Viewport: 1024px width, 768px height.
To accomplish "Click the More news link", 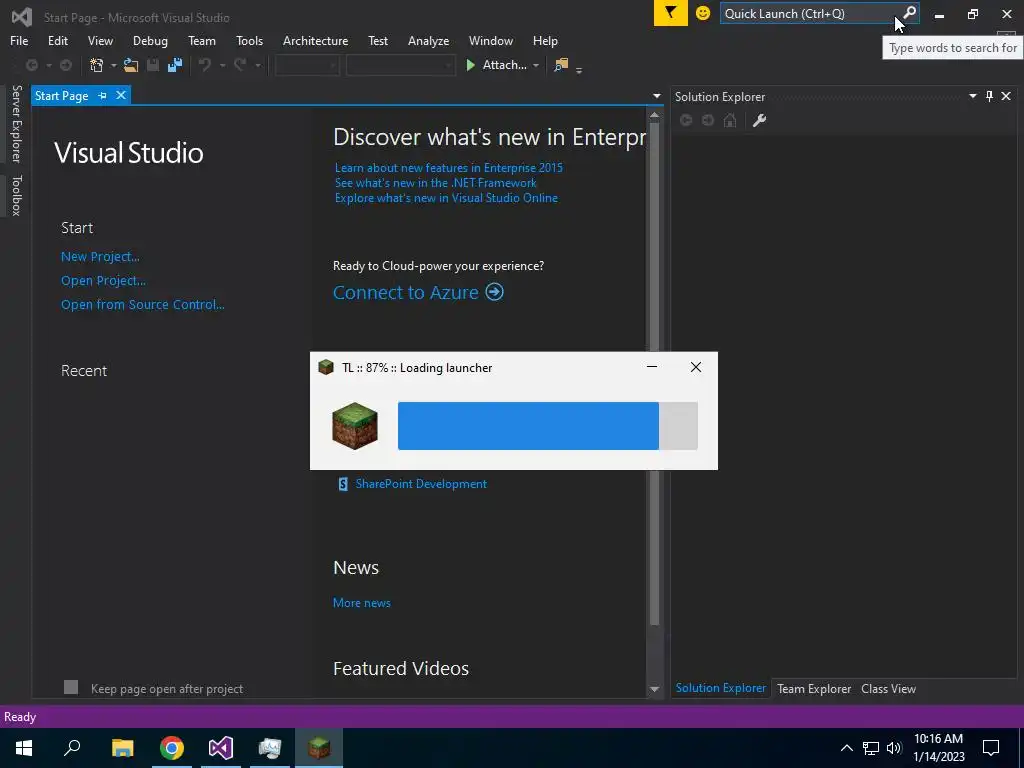I will [x=362, y=603].
